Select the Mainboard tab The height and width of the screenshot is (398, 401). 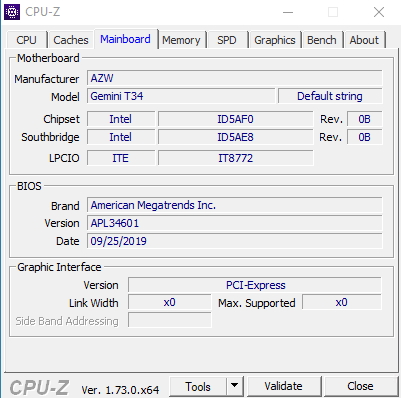pos(125,39)
